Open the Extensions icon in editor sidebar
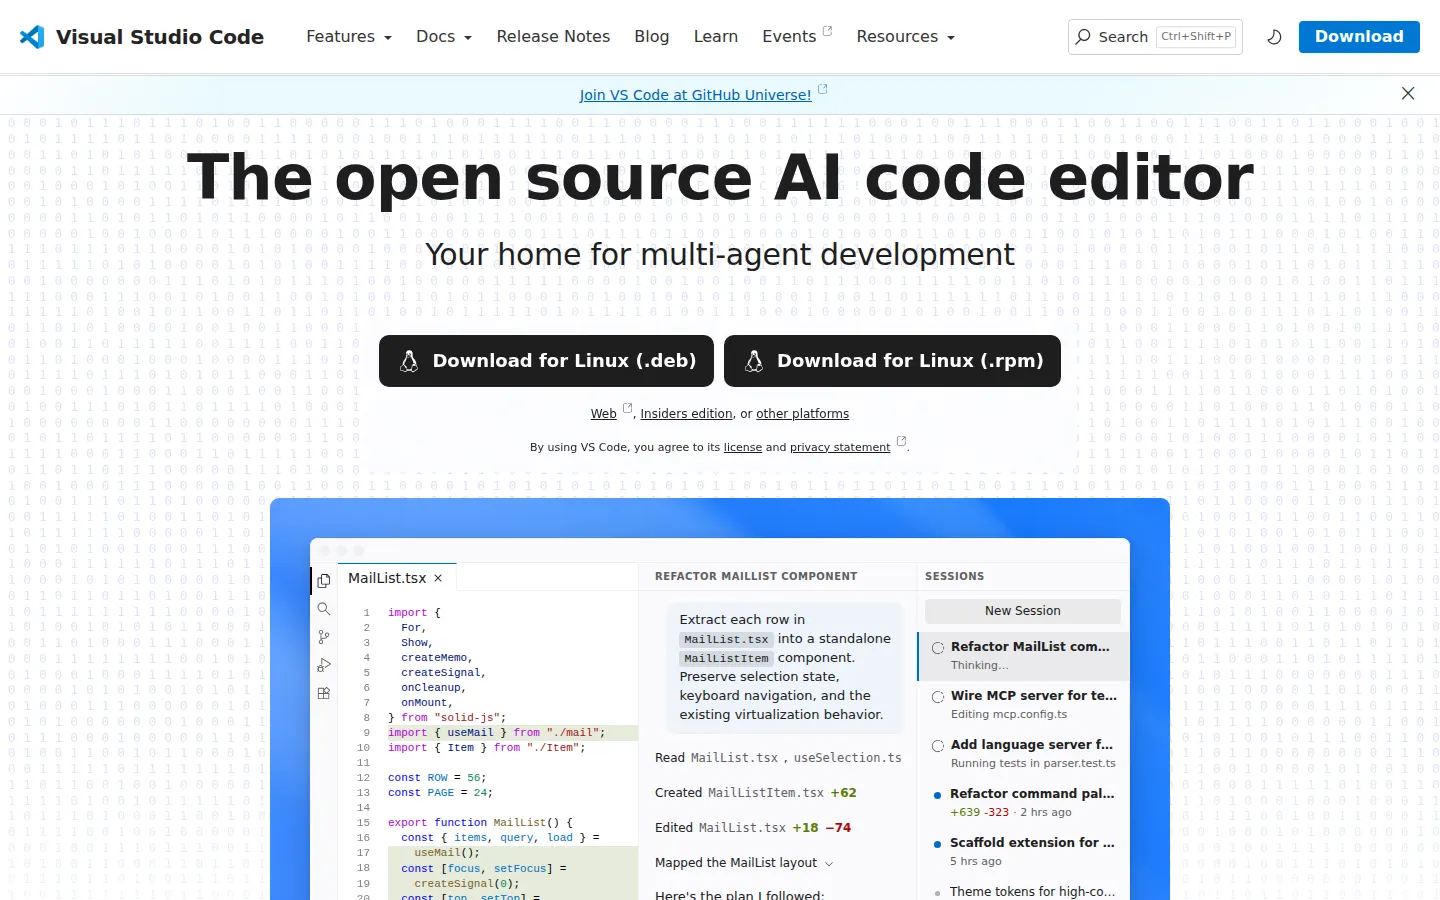 click(324, 693)
